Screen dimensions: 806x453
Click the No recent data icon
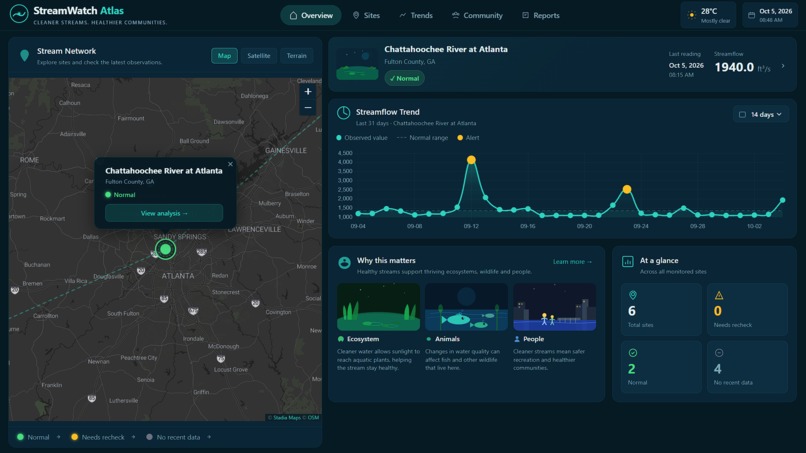(x=719, y=353)
